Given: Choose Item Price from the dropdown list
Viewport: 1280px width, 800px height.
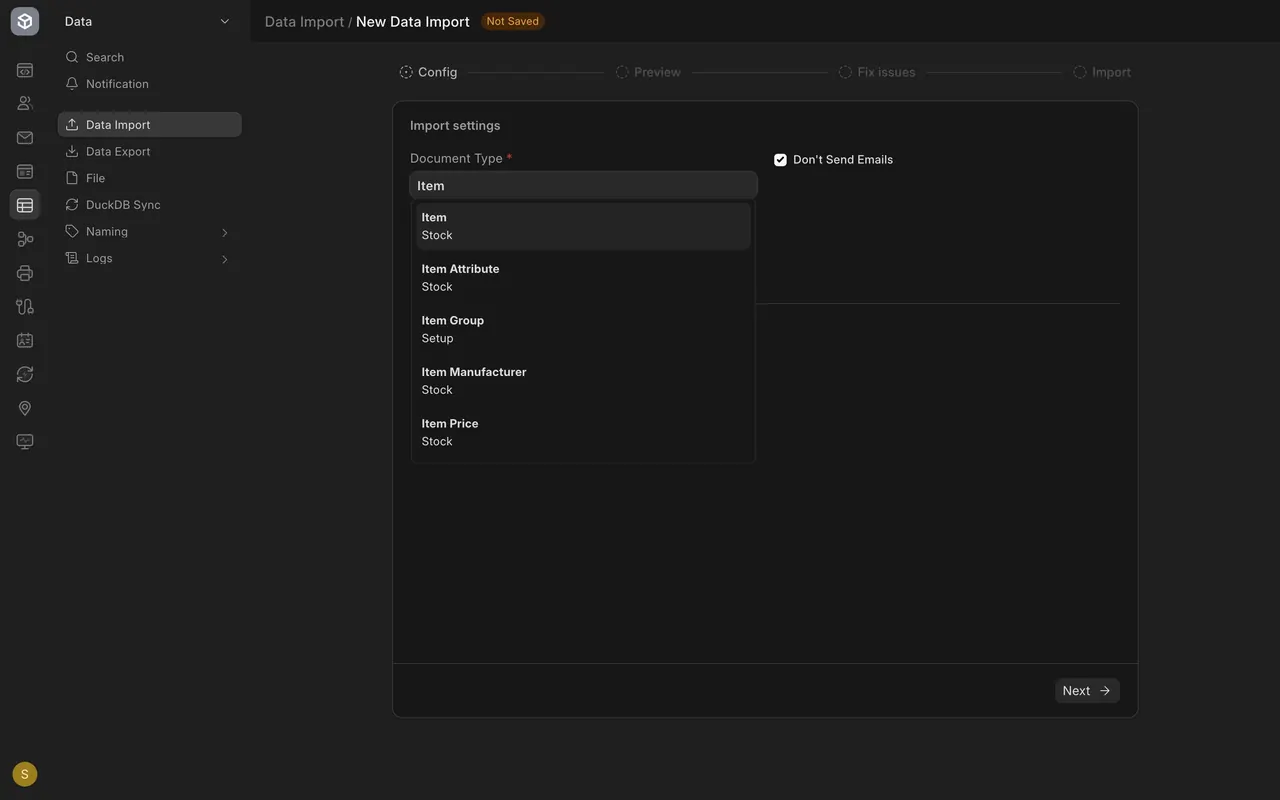Looking at the screenshot, I should [x=583, y=432].
